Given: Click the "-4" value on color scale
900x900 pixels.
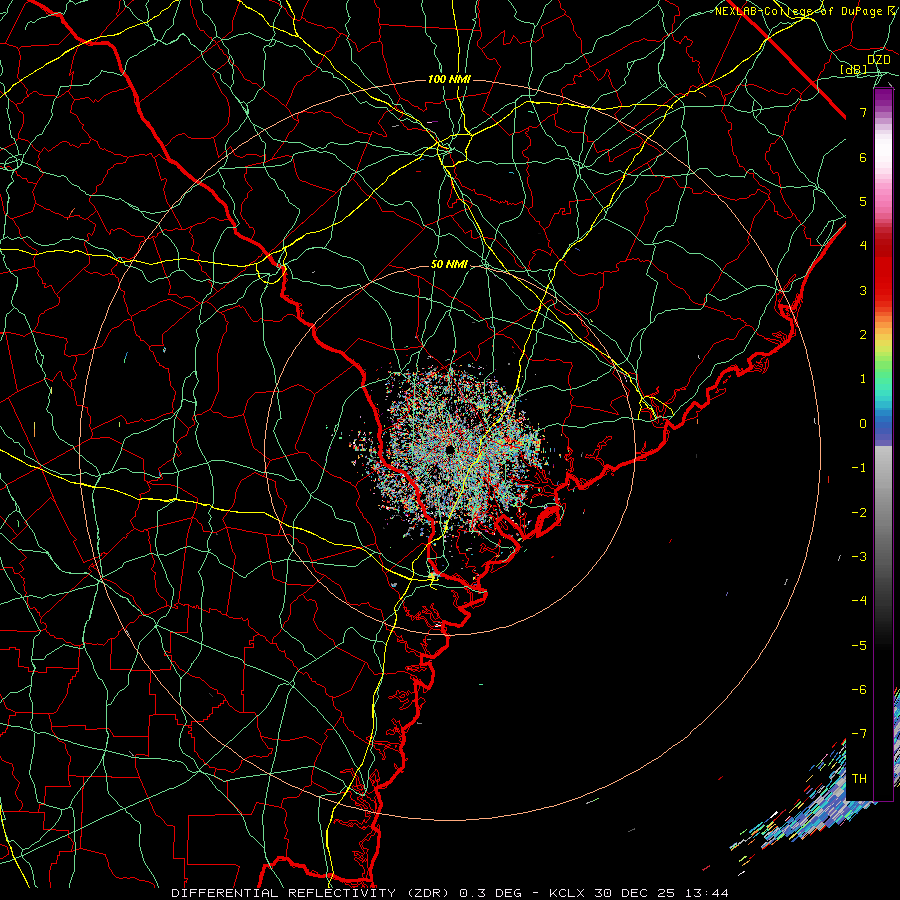Looking at the screenshot, I should click(x=859, y=601).
